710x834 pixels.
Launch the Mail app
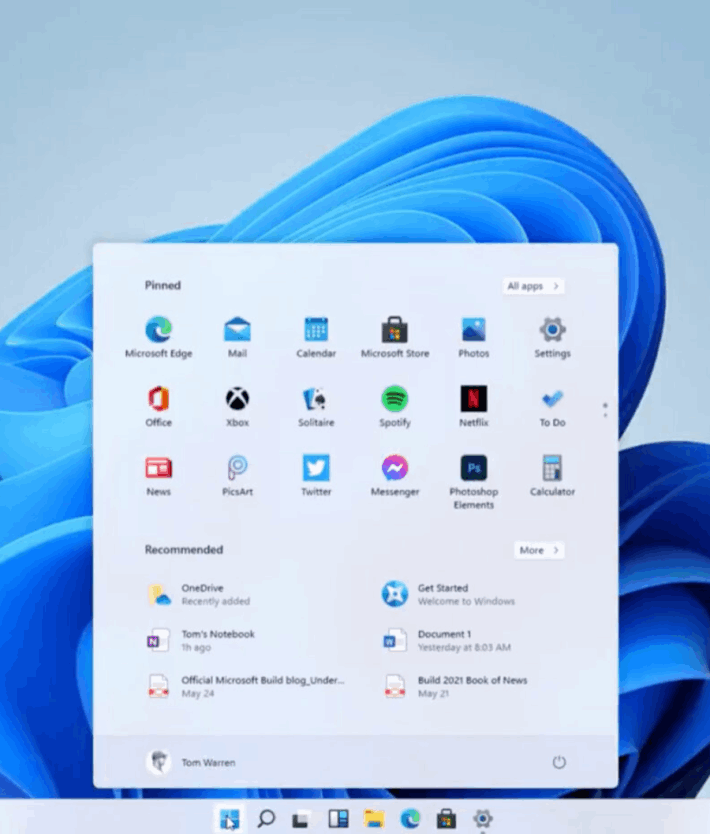[x=237, y=337]
